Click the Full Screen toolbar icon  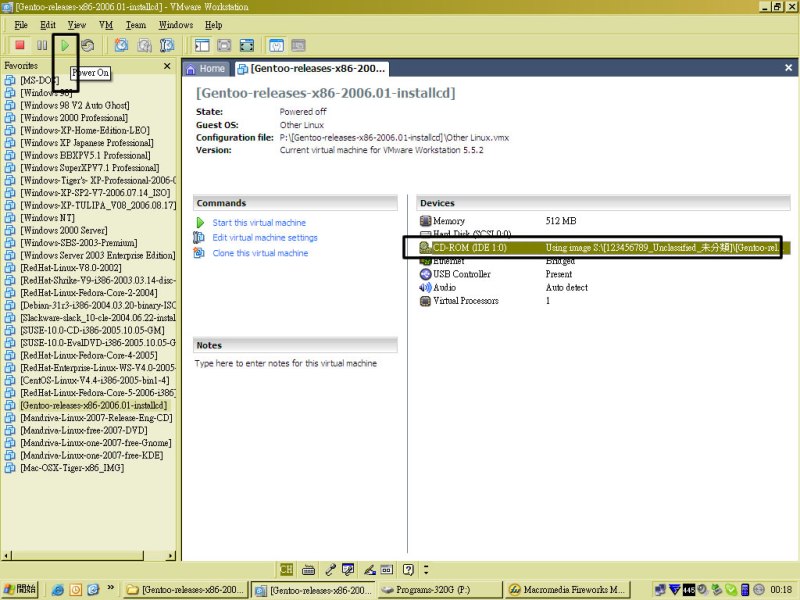coord(246,45)
